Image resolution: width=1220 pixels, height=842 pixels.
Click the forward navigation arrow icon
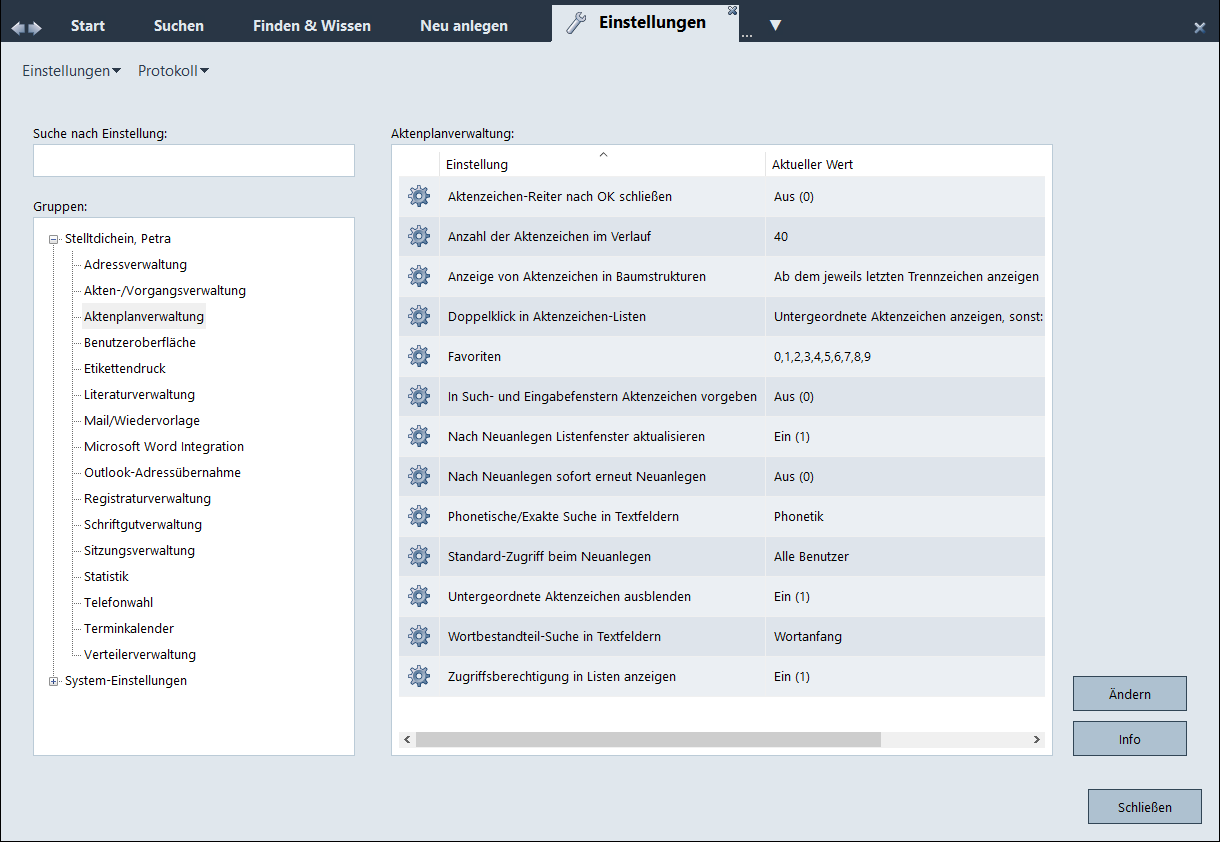36,27
